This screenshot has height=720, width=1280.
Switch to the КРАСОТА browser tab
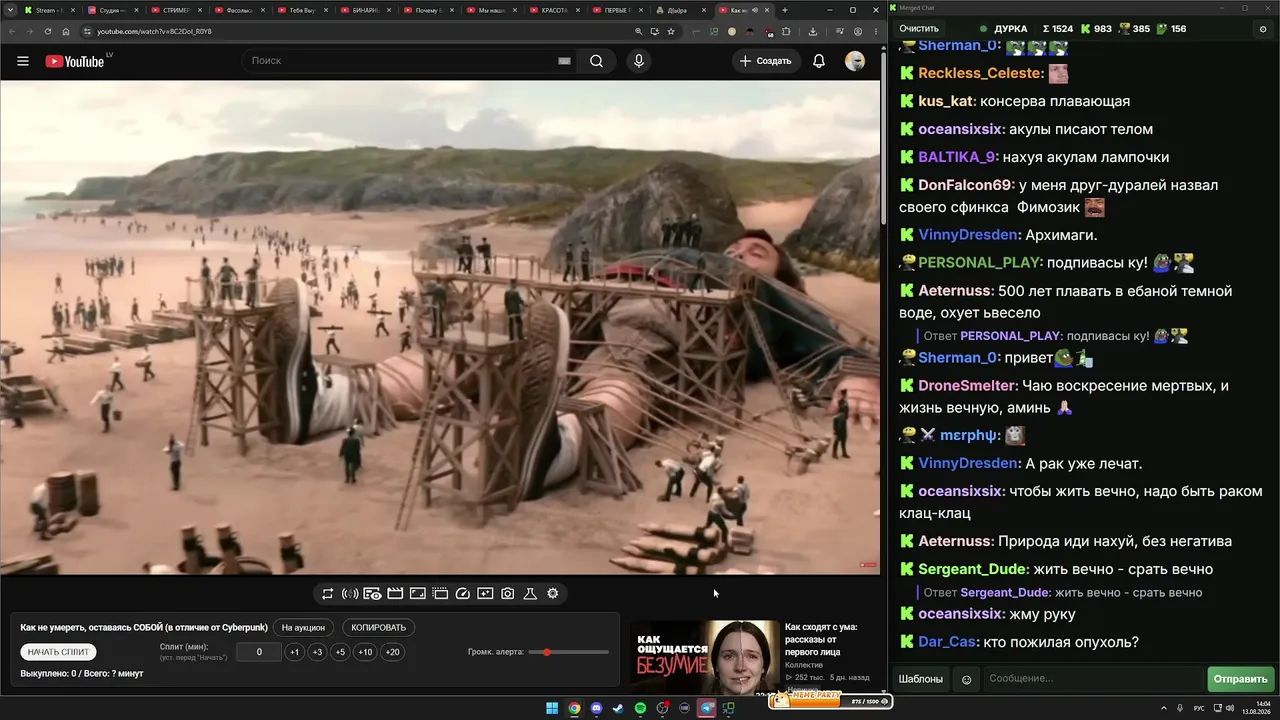point(554,10)
